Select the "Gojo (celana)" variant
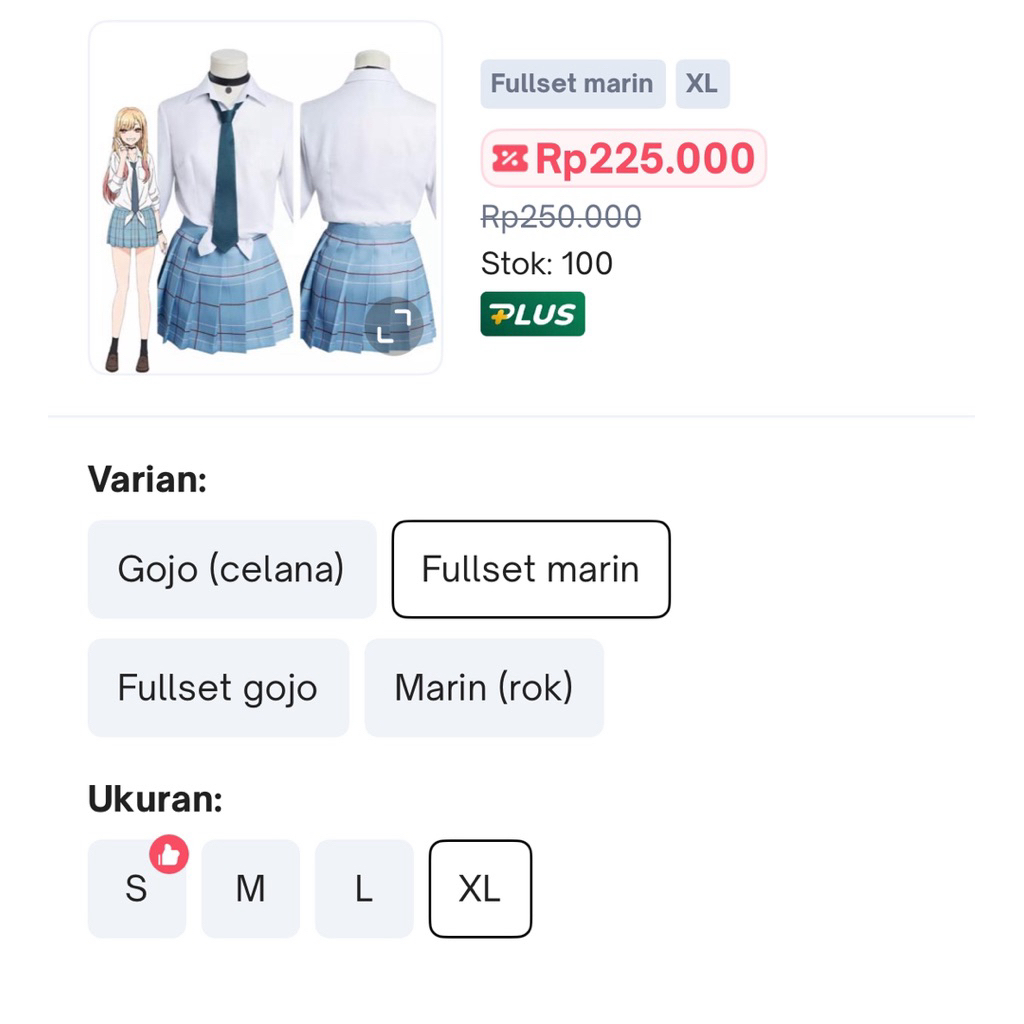Image resolution: width=1024 pixels, height=1024 pixels. coord(231,568)
